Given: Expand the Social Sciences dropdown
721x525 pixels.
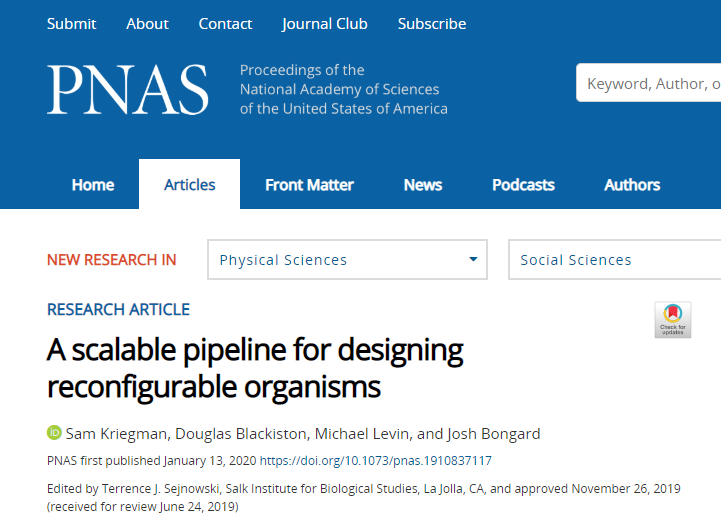Looking at the screenshot, I should (614, 259).
